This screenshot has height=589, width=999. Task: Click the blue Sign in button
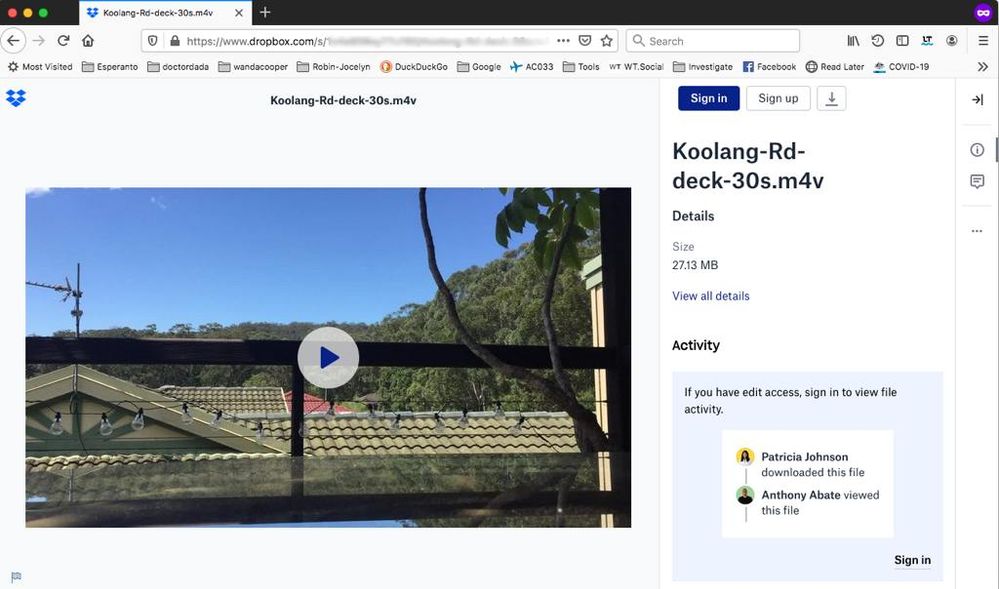pos(708,98)
